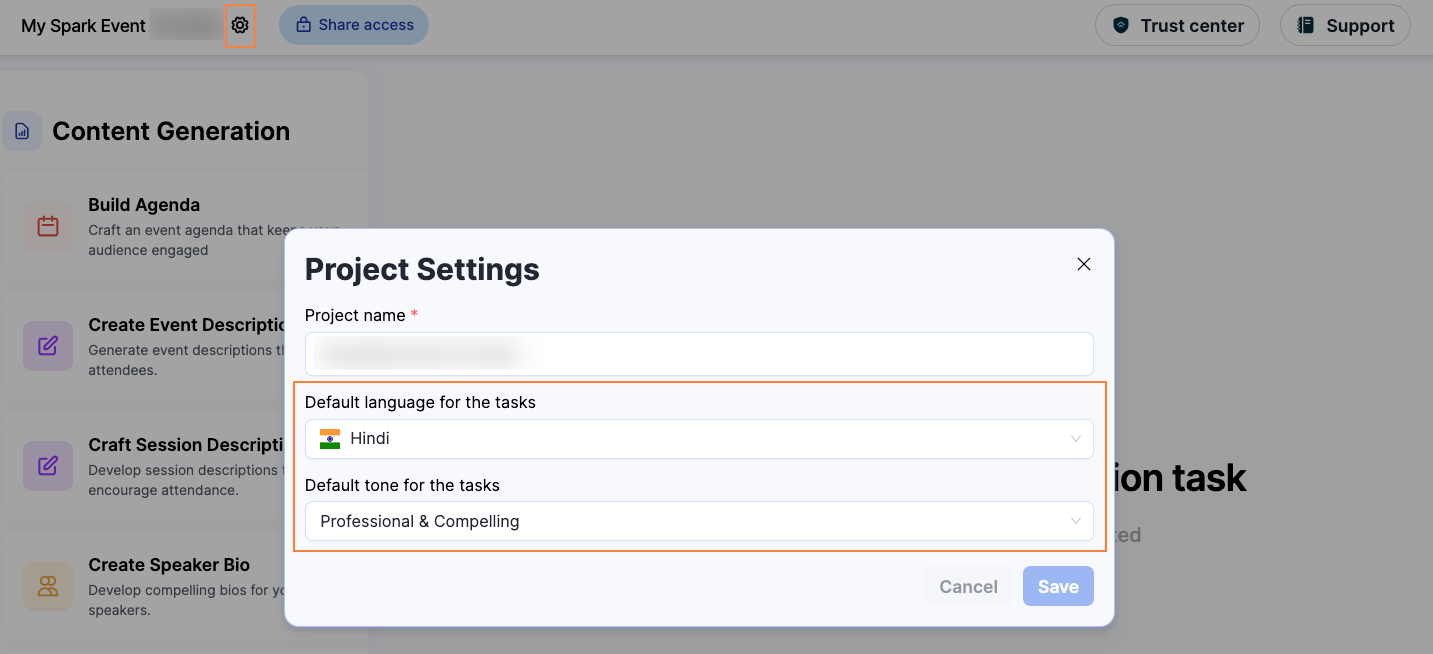Viewport: 1433px width, 654px height.
Task: Expand the default tone dropdown arrow
Action: tap(1076, 521)
